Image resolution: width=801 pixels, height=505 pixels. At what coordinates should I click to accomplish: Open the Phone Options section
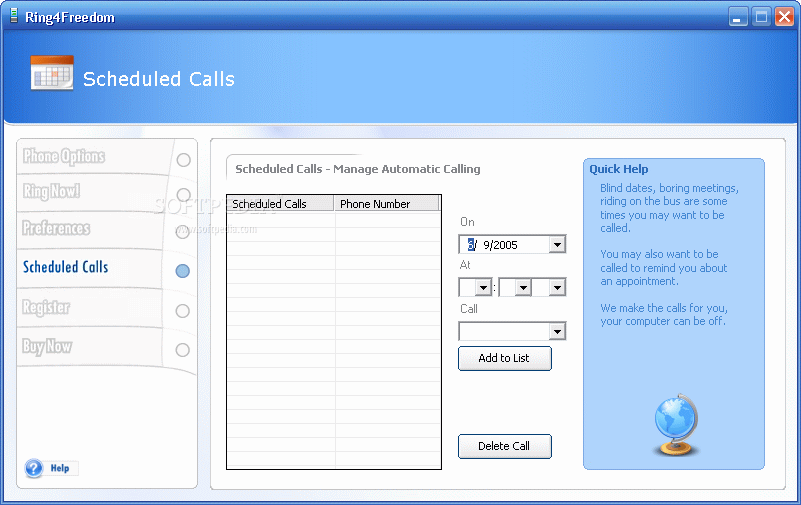[64, 156]
